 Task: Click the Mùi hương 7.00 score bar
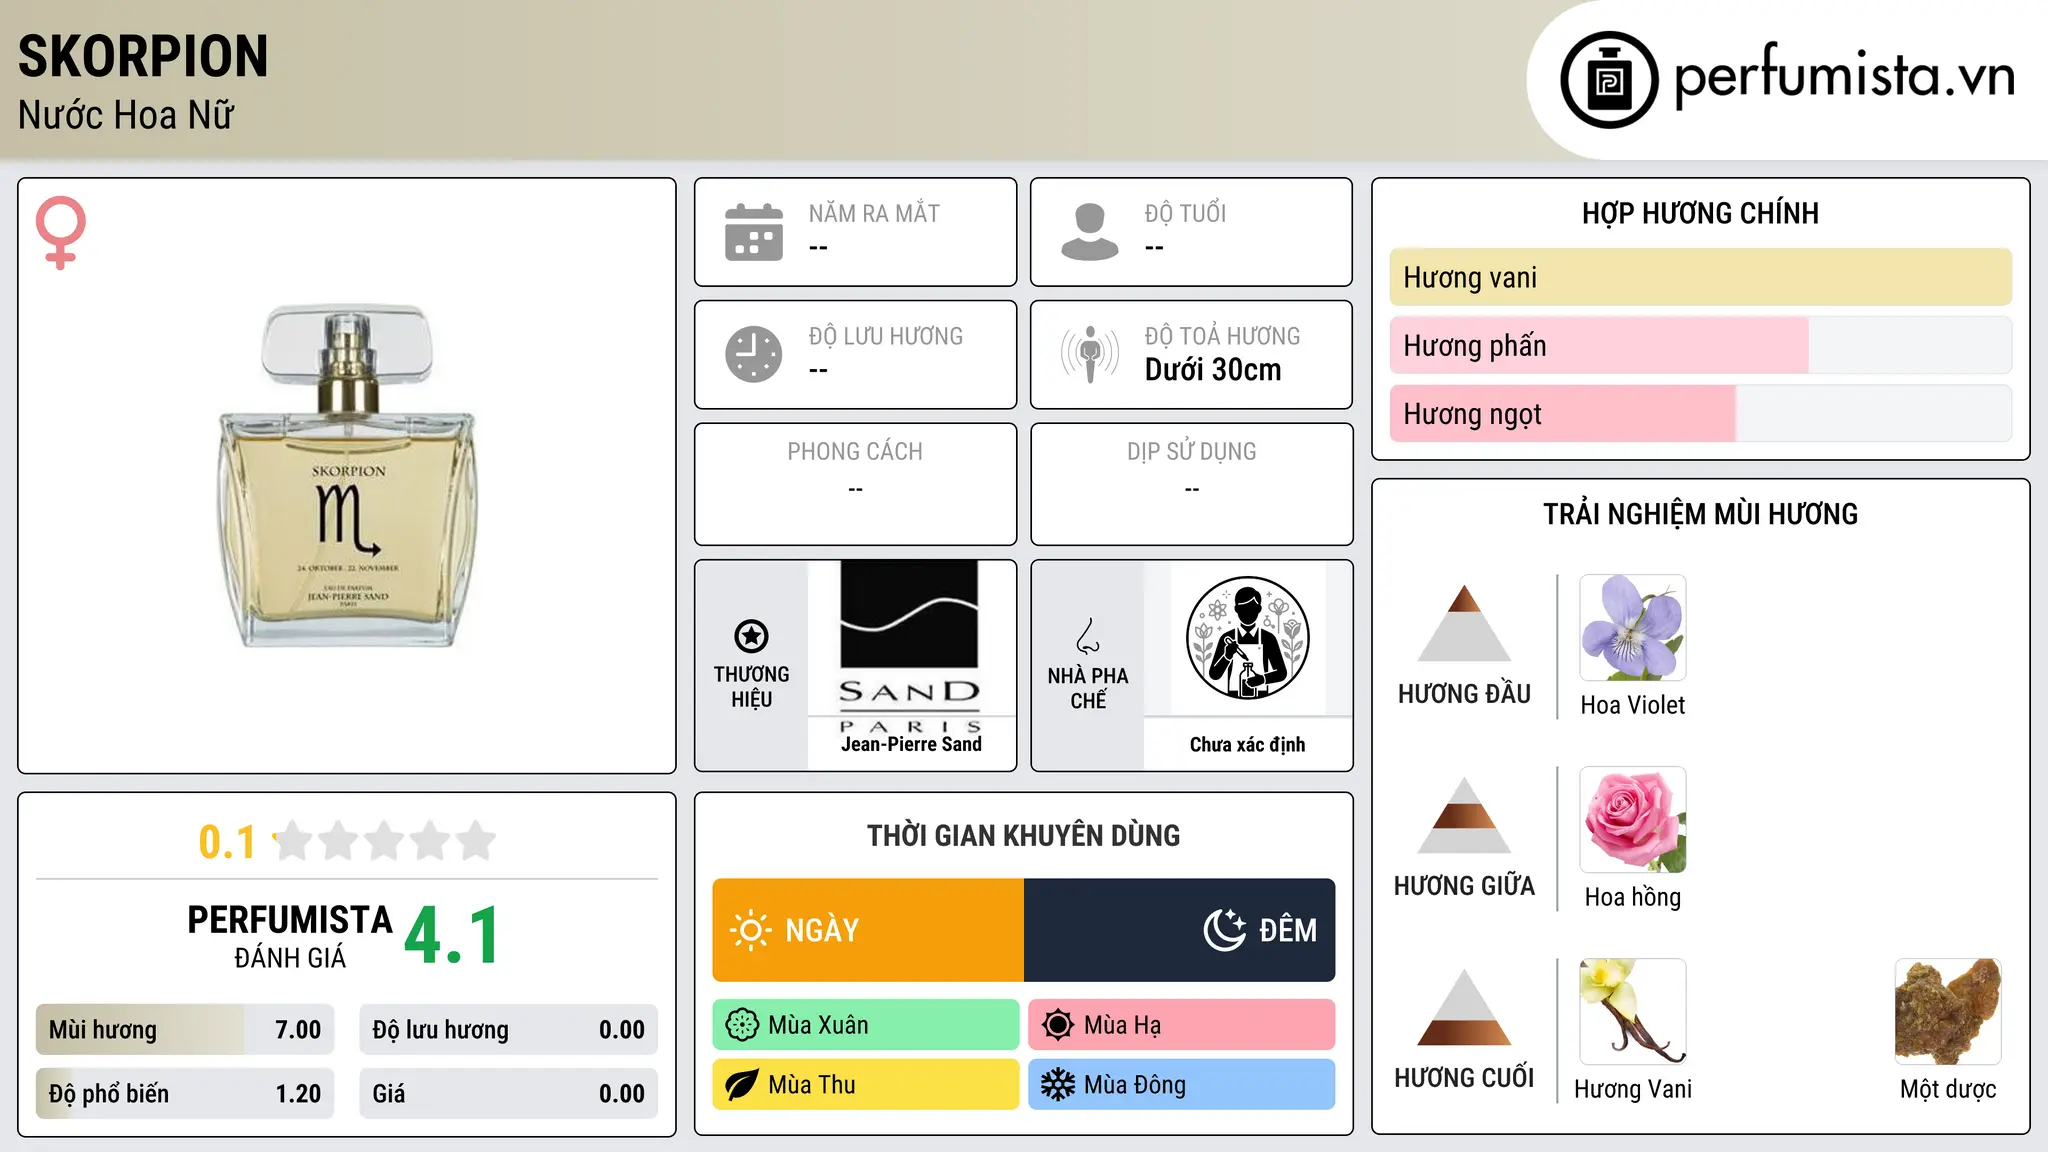[x=185, y=1030]
